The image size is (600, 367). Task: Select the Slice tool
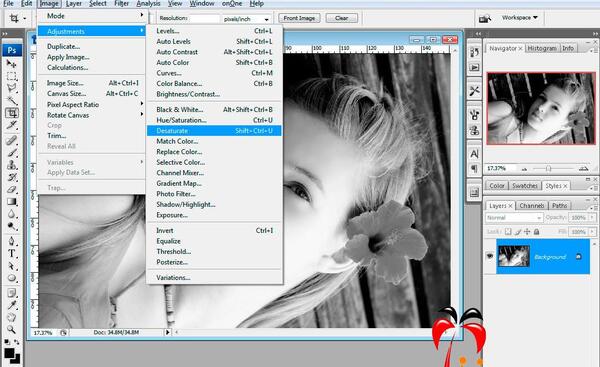11,125
